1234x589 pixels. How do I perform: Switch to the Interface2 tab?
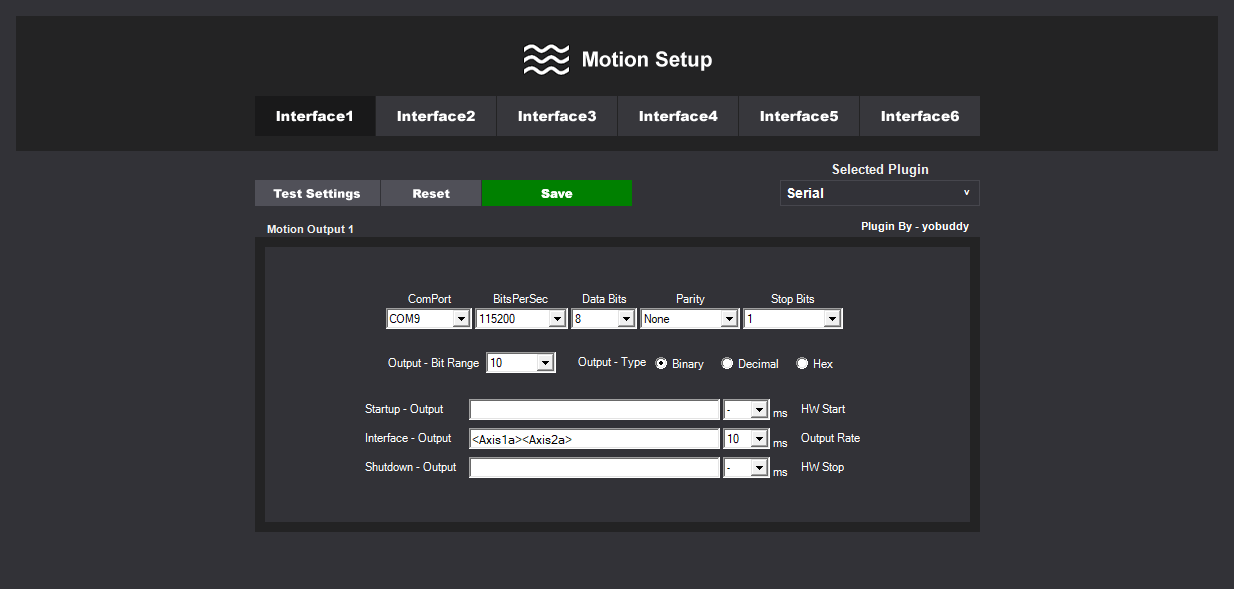(x=436, y=116)
